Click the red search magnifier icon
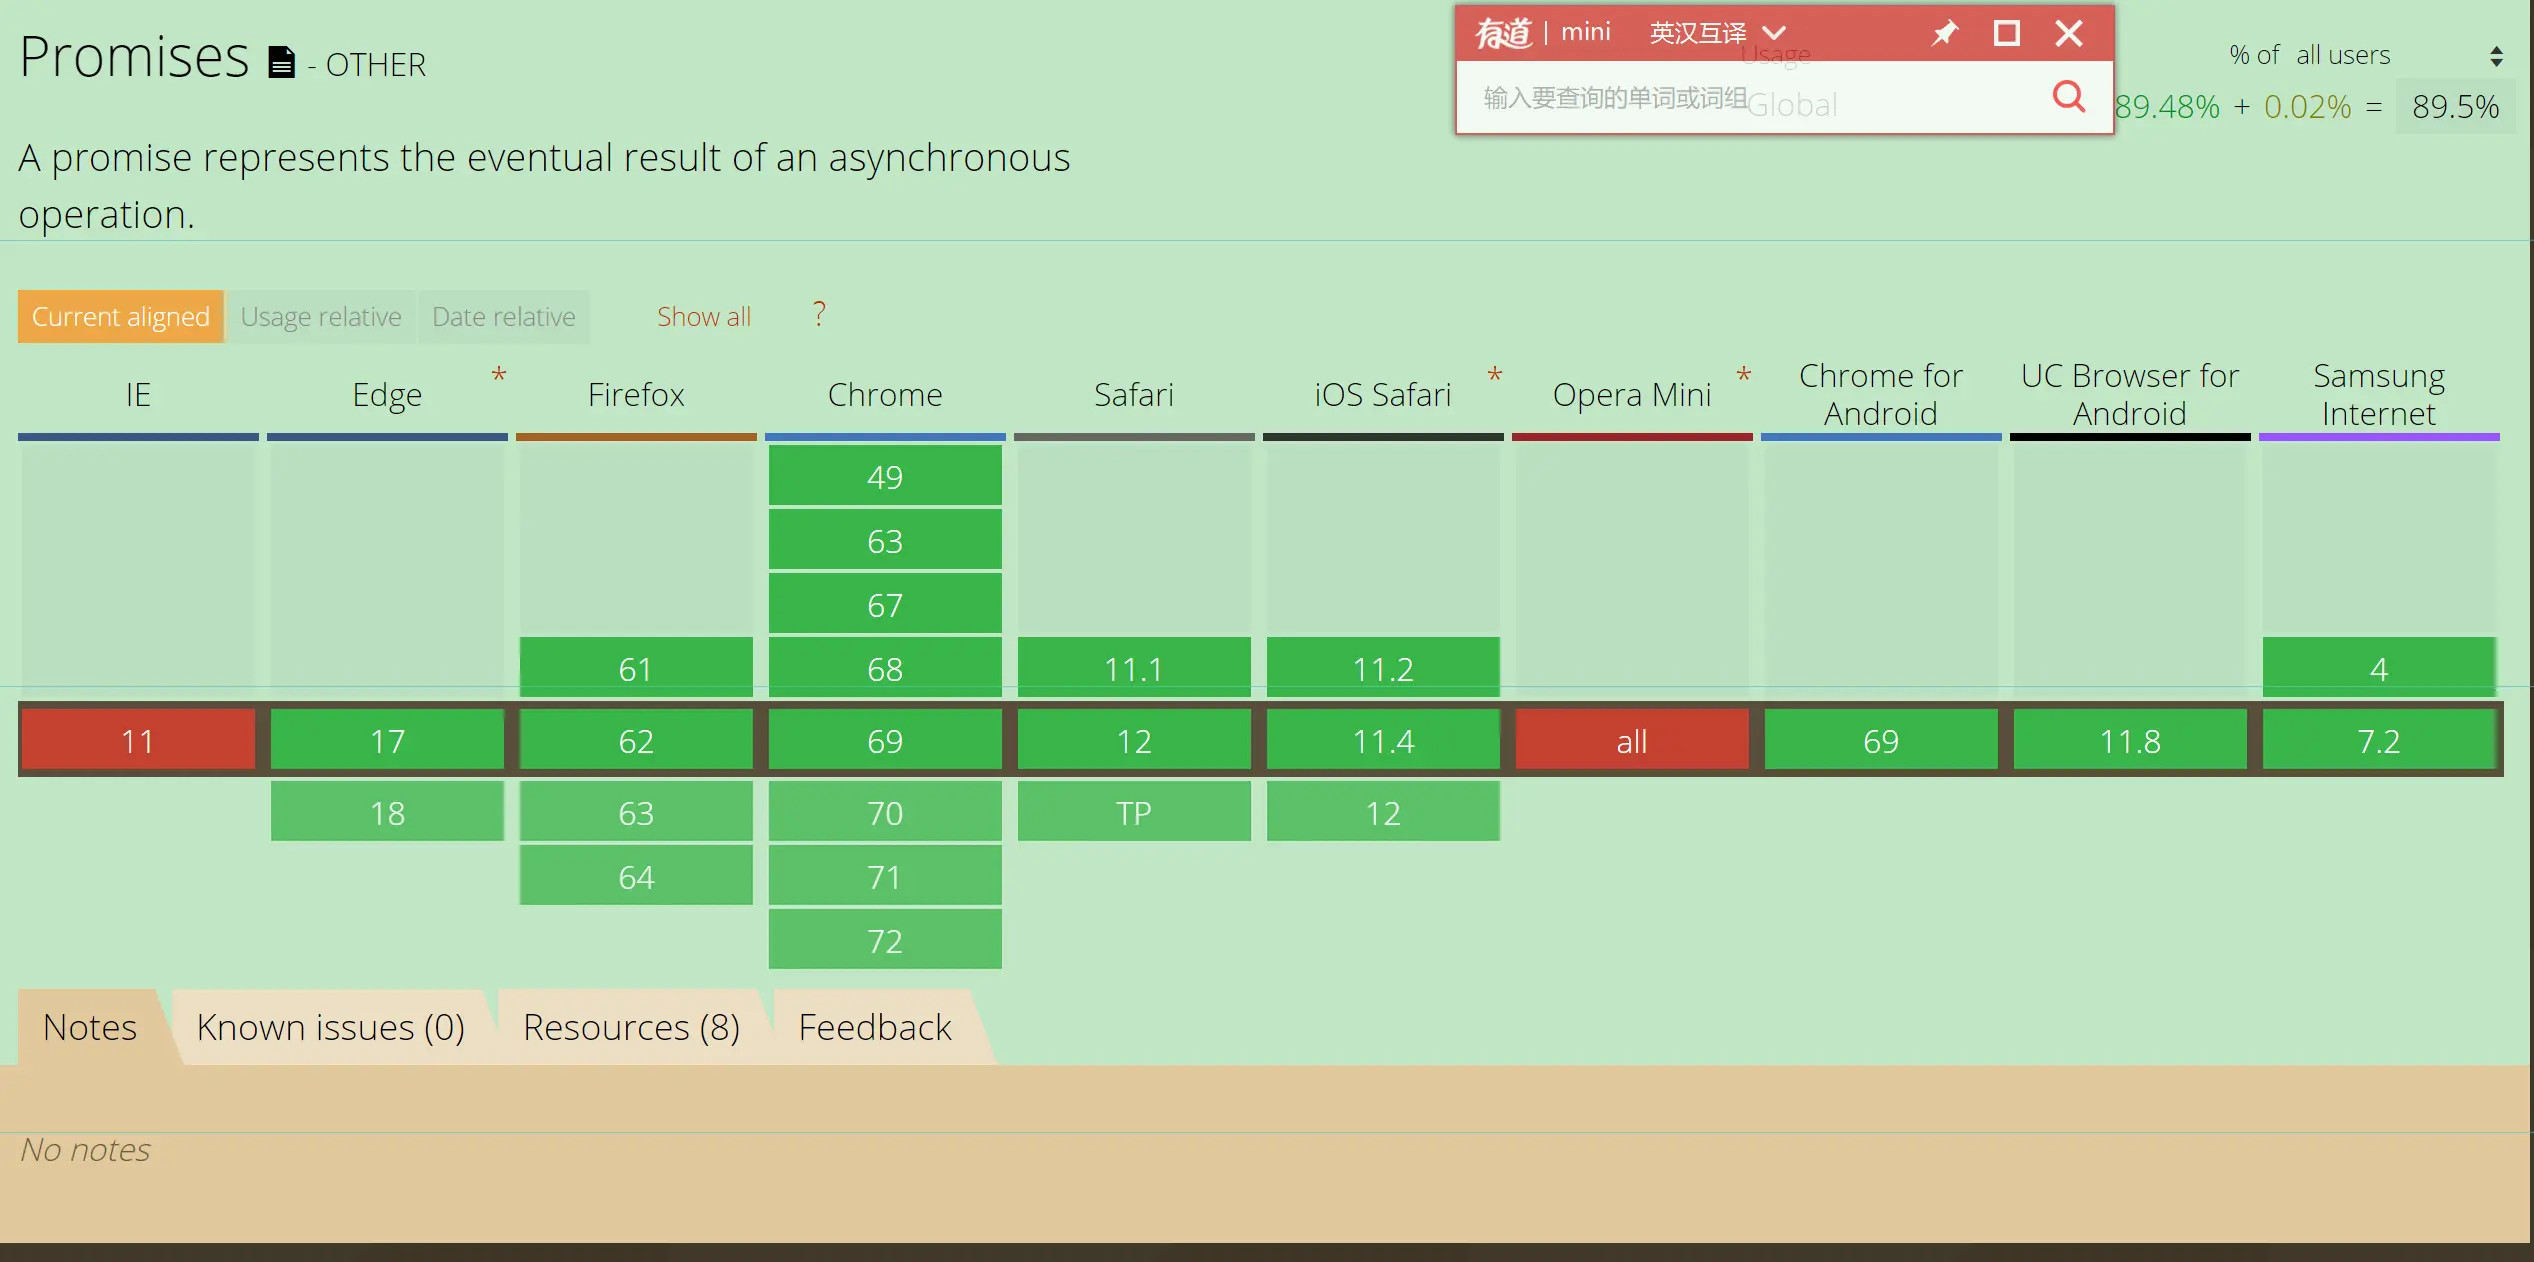2534x1262 pixels. coord(2069,97)
